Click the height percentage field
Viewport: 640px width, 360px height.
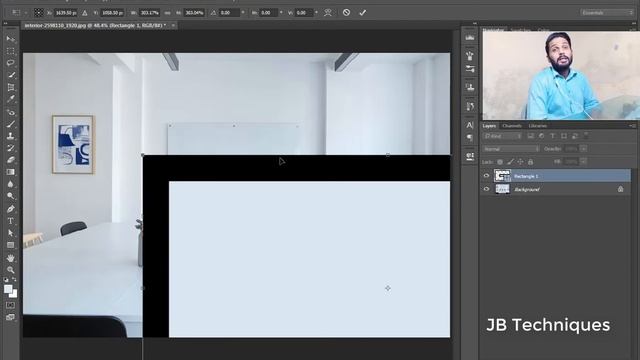tap(194, 13)
